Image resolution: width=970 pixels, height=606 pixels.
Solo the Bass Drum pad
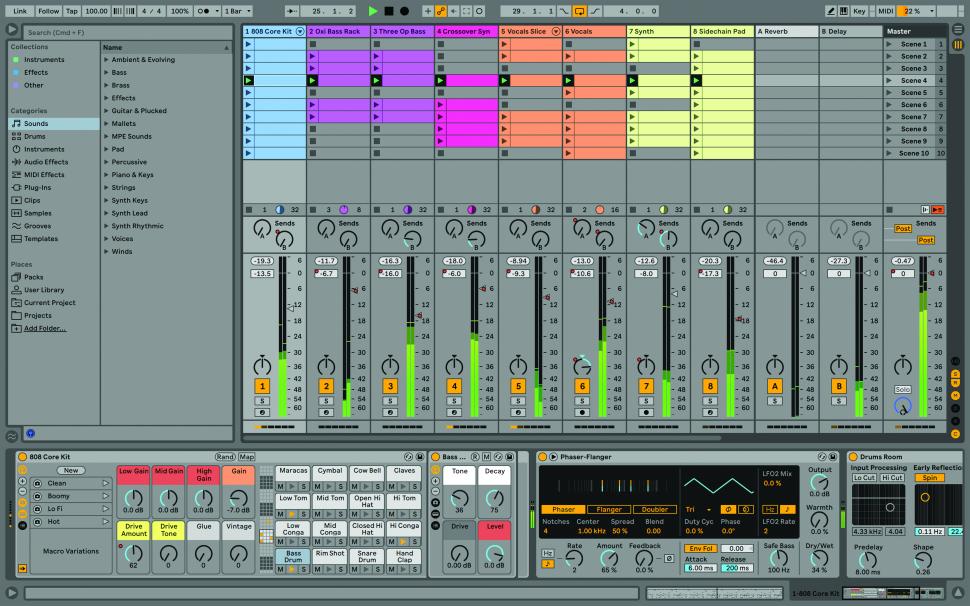click(303, 569)
